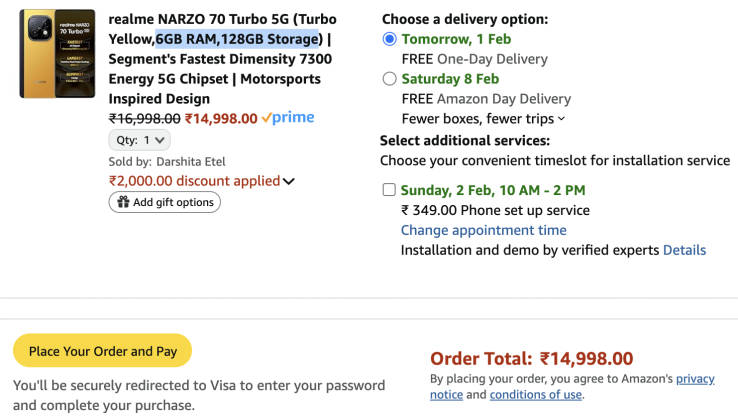Viewport: 738px width, 420px height.
Task: Click the Darshita Etel seller name
Action: (x=191, y=161)
